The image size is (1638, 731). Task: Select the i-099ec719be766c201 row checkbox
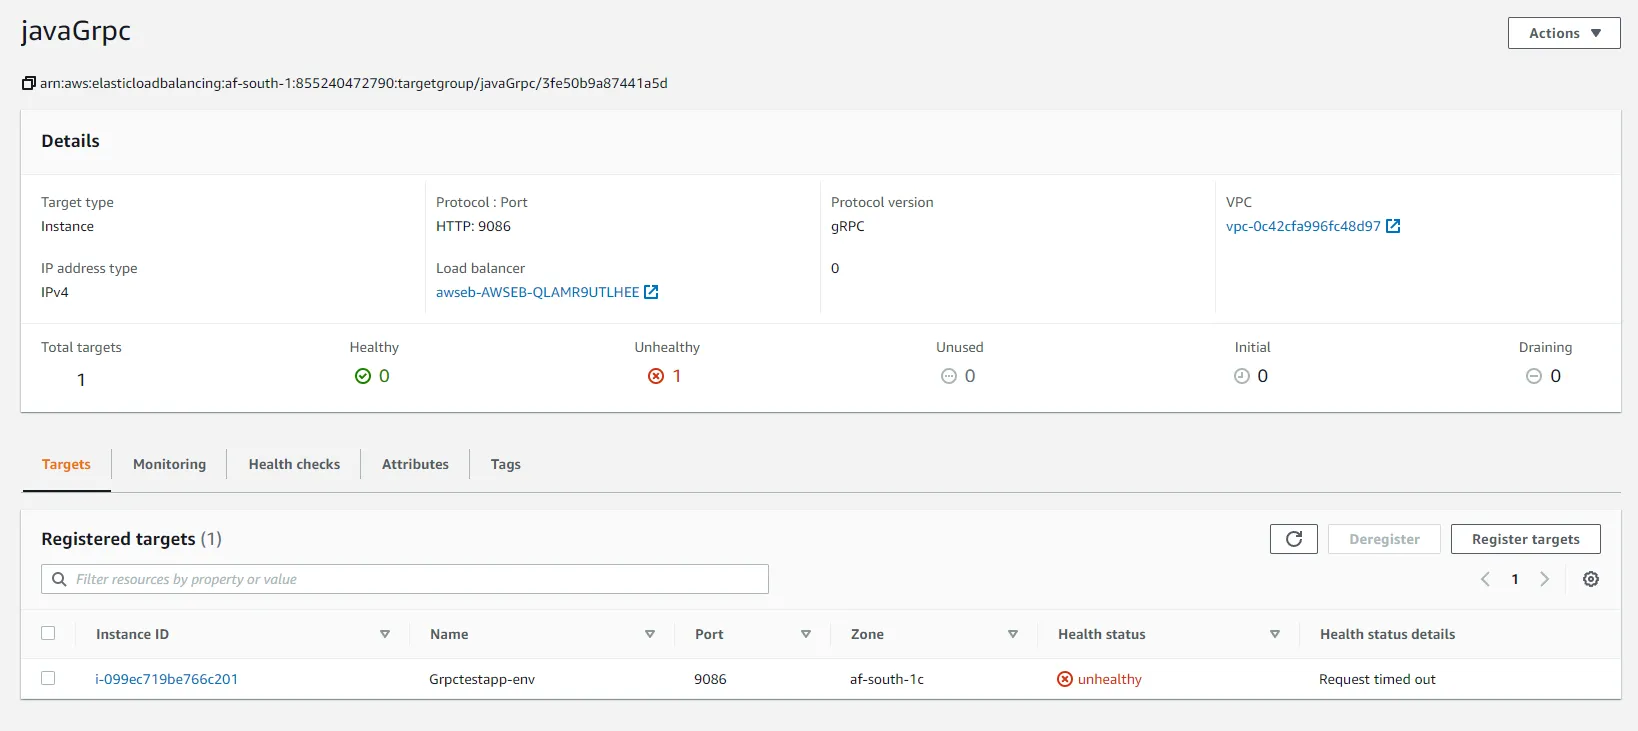coord(48,678)
